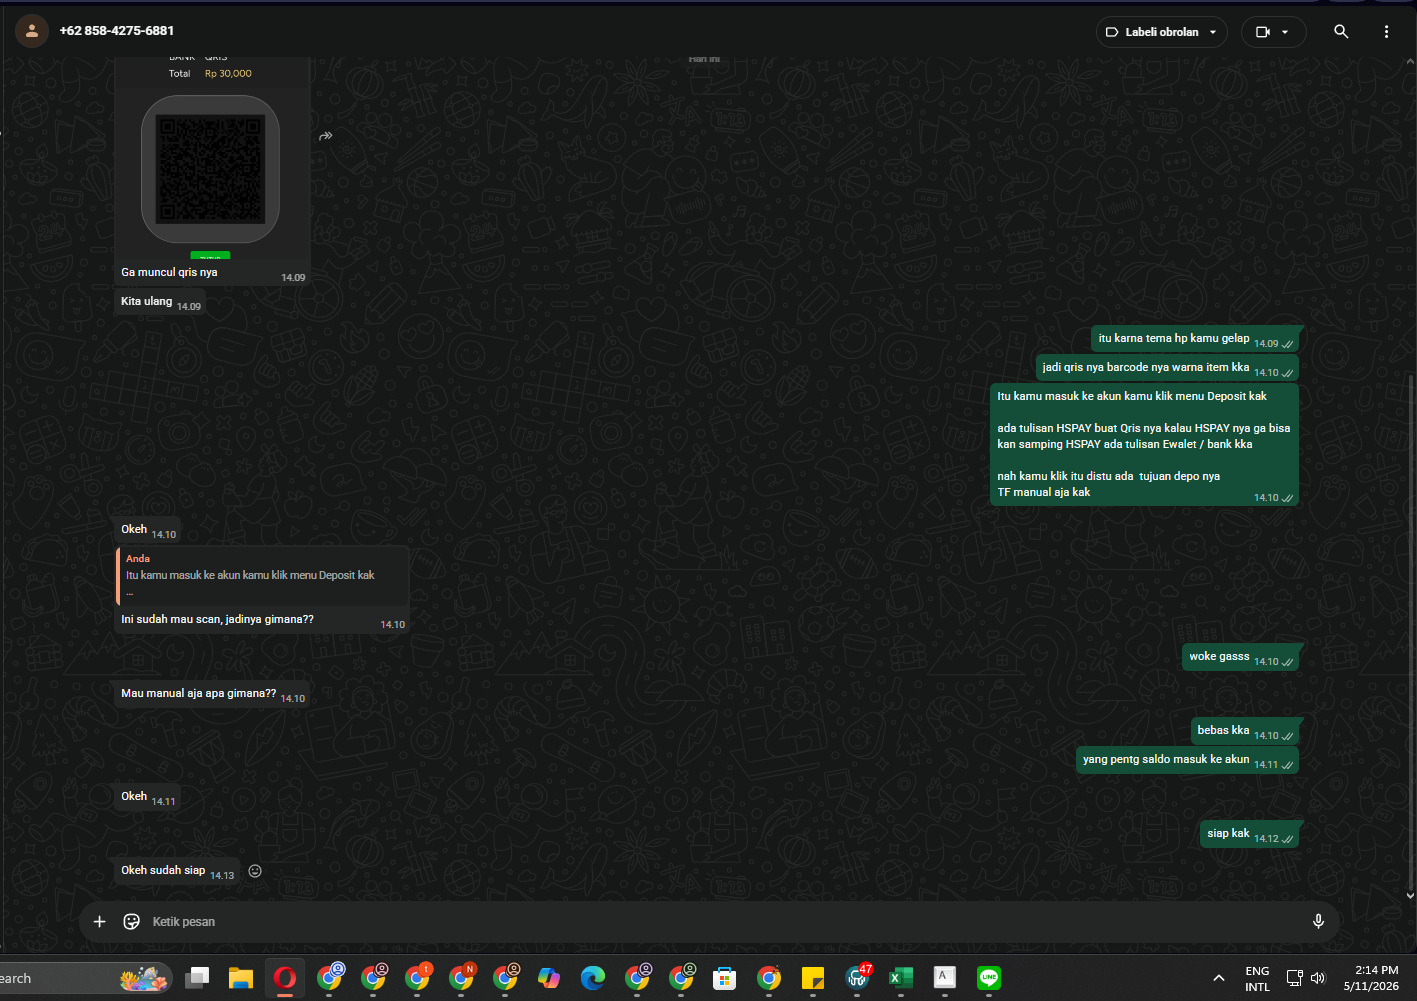The width and height of the screenshot is (1417, 1001).
Task: Click the "Okeh" message sent at 14.11
Action: pos(147,797)
